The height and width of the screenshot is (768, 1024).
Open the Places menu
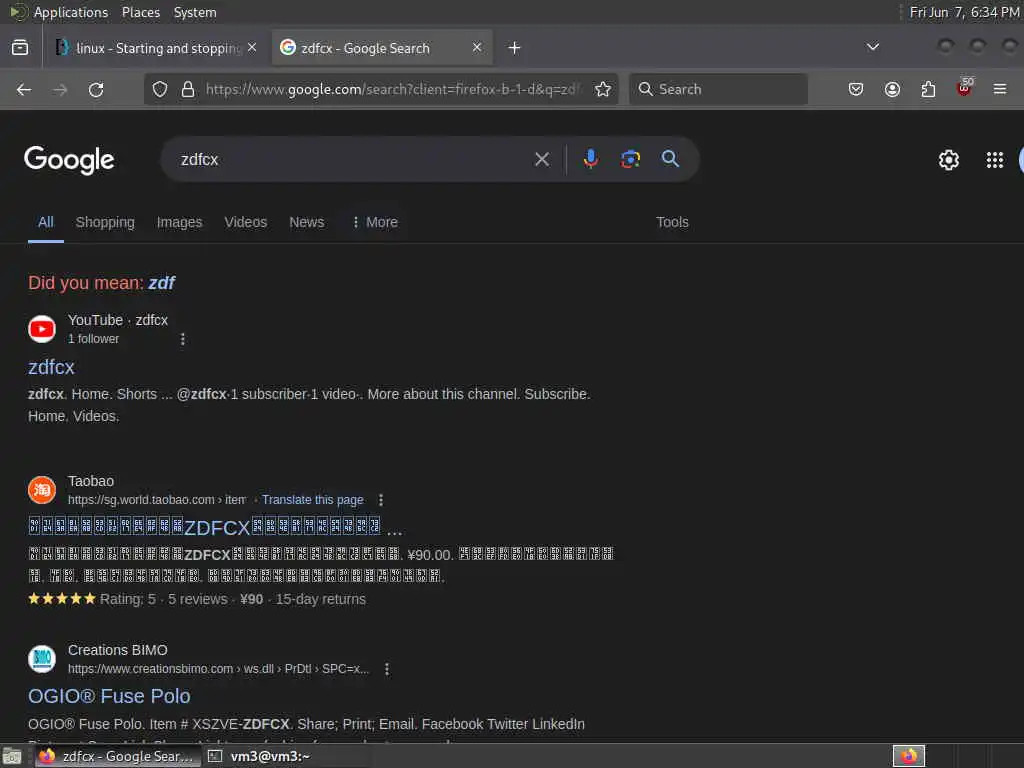(x=141, y=12)
